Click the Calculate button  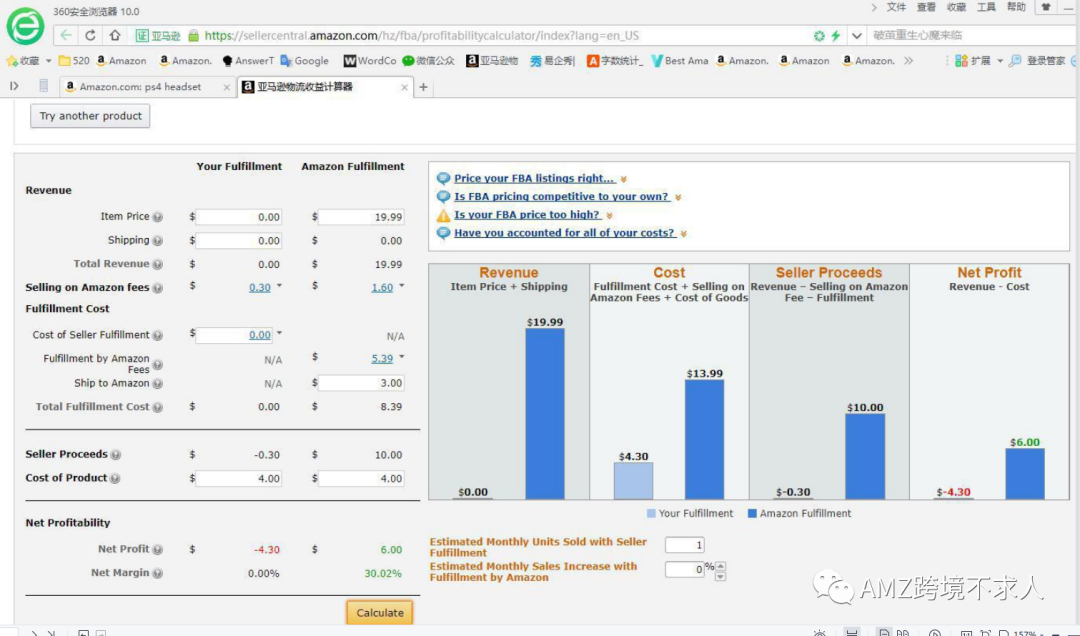coord(380,613)
